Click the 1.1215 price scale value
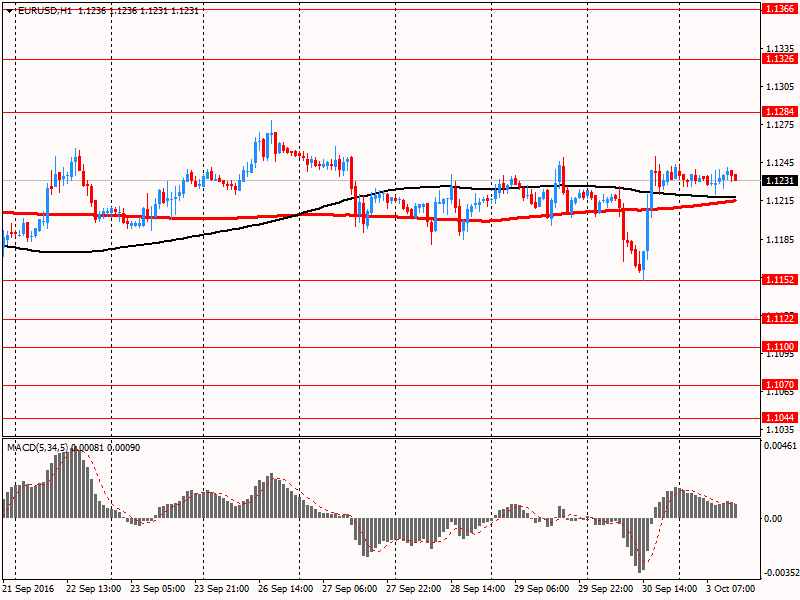 point(780,201)
